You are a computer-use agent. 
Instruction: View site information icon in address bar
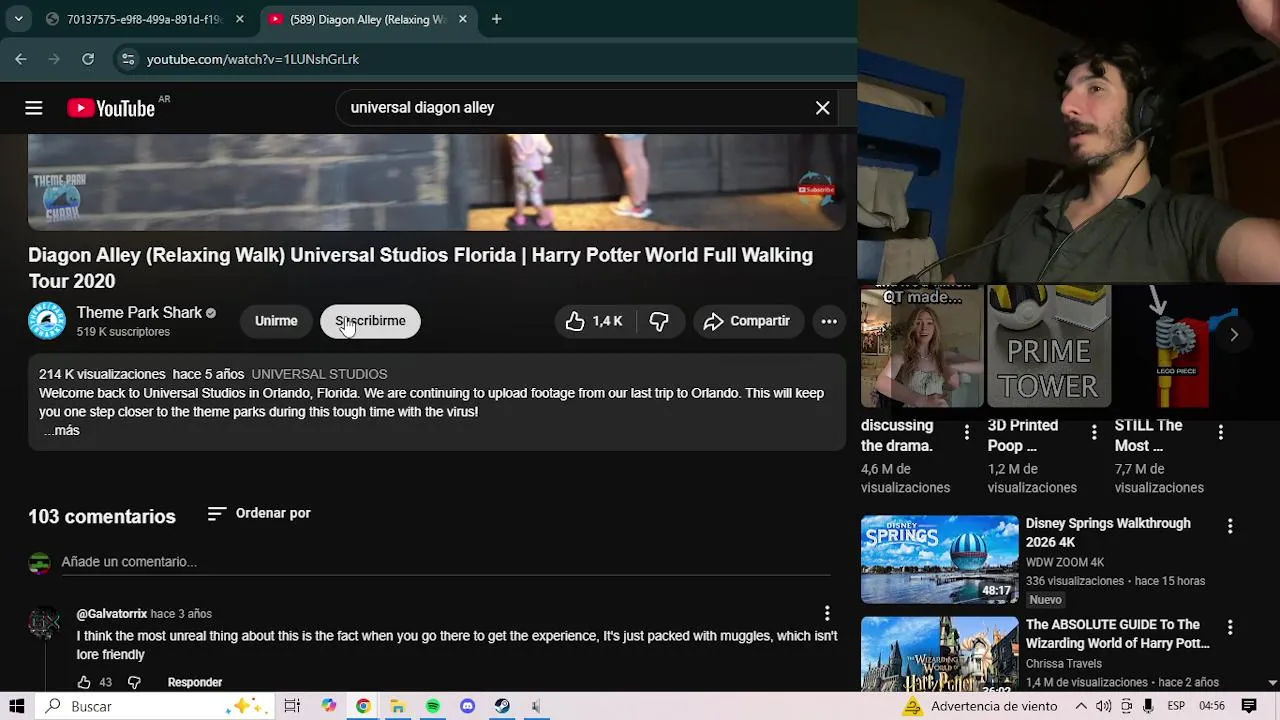coord(127,59)
